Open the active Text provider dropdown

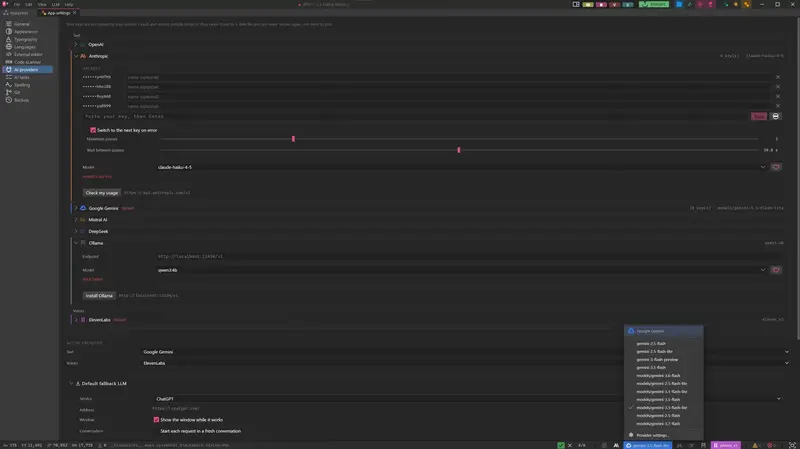(466, 352)
